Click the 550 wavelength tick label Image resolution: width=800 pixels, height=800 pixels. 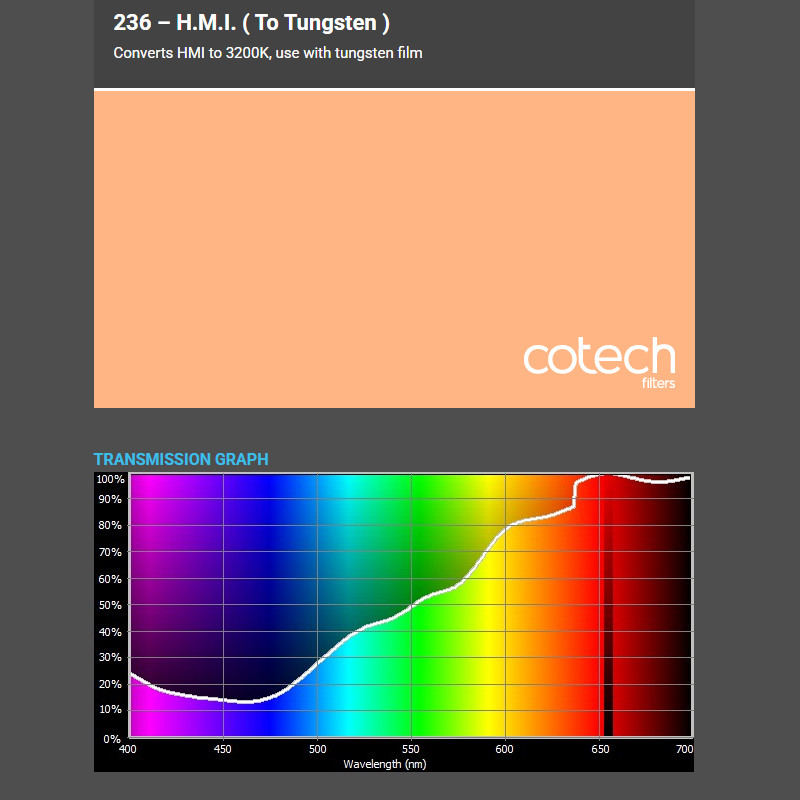click(x=409, y=747)
